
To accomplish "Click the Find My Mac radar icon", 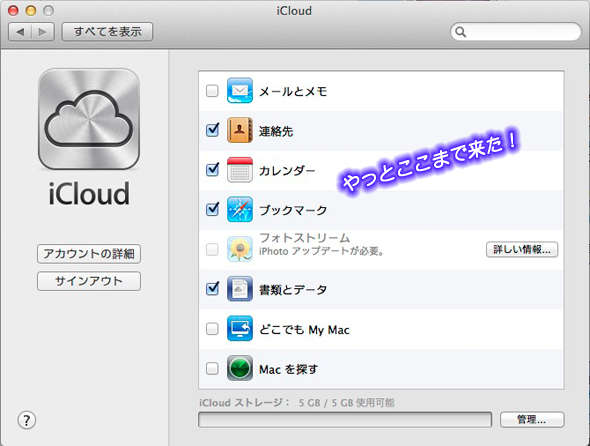I will (240, 368).
